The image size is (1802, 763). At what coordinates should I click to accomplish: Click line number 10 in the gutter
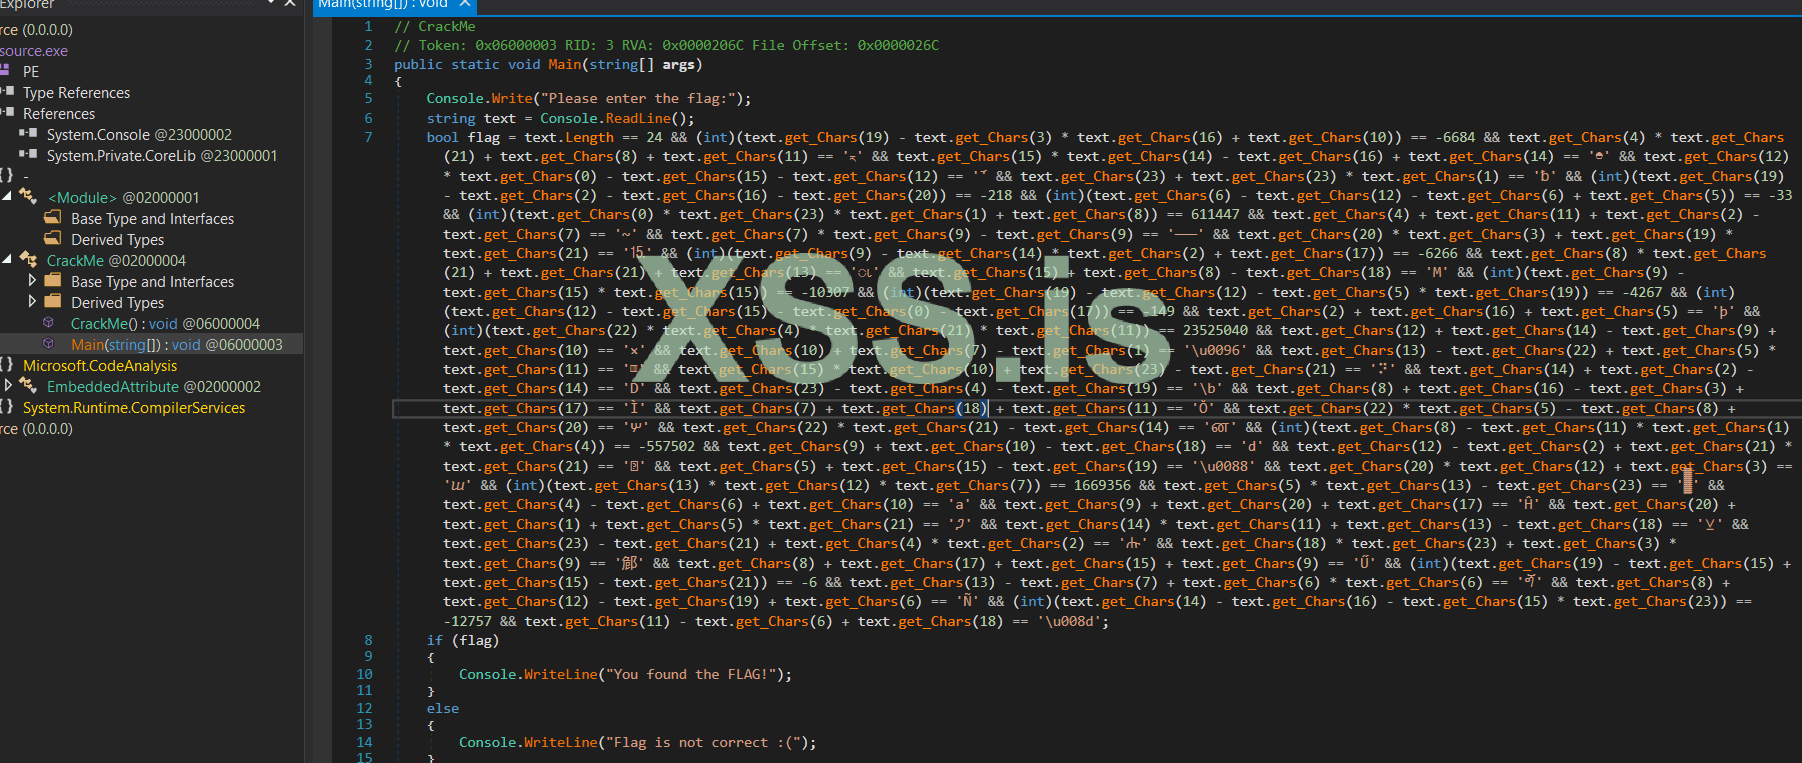[x=364, y=674]
